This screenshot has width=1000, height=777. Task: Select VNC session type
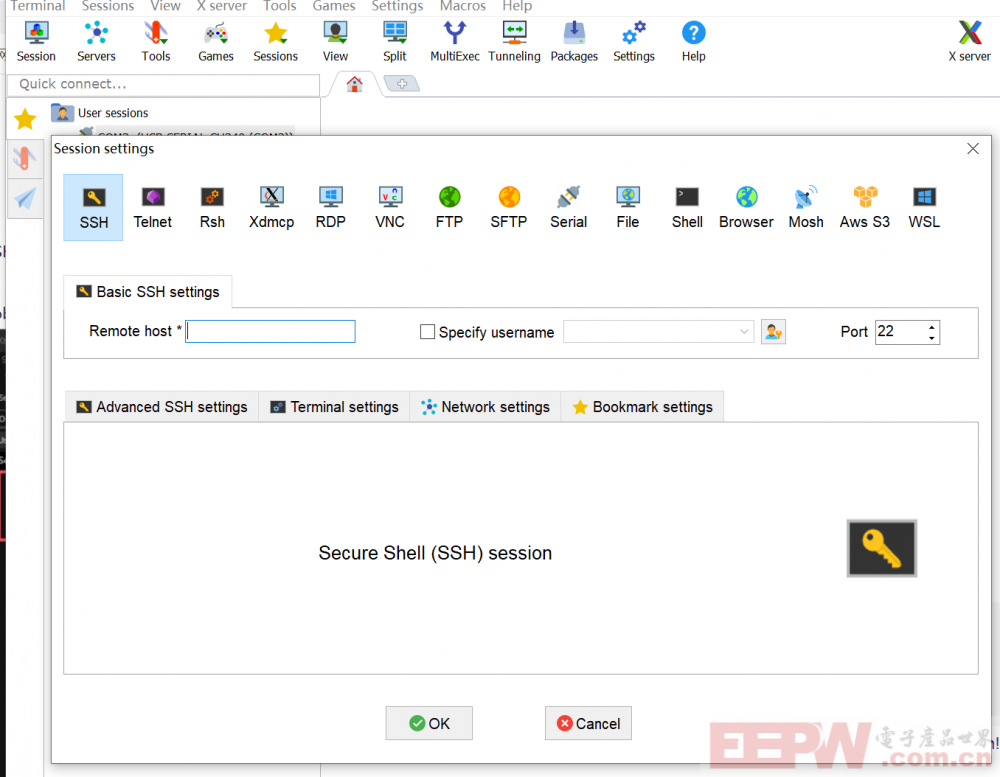click(390, 207)
